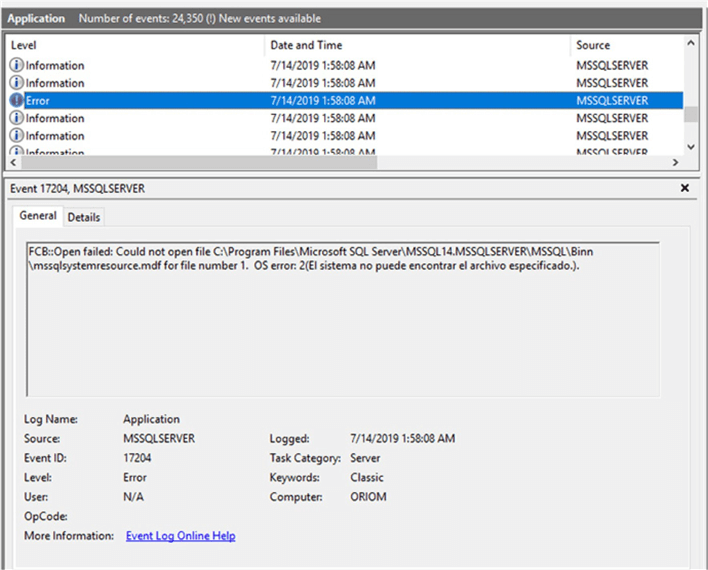Click the blue information icon in the first event row
Image resolution: width=708 pixels, height=570 pixels.
[x=16, y=65]
